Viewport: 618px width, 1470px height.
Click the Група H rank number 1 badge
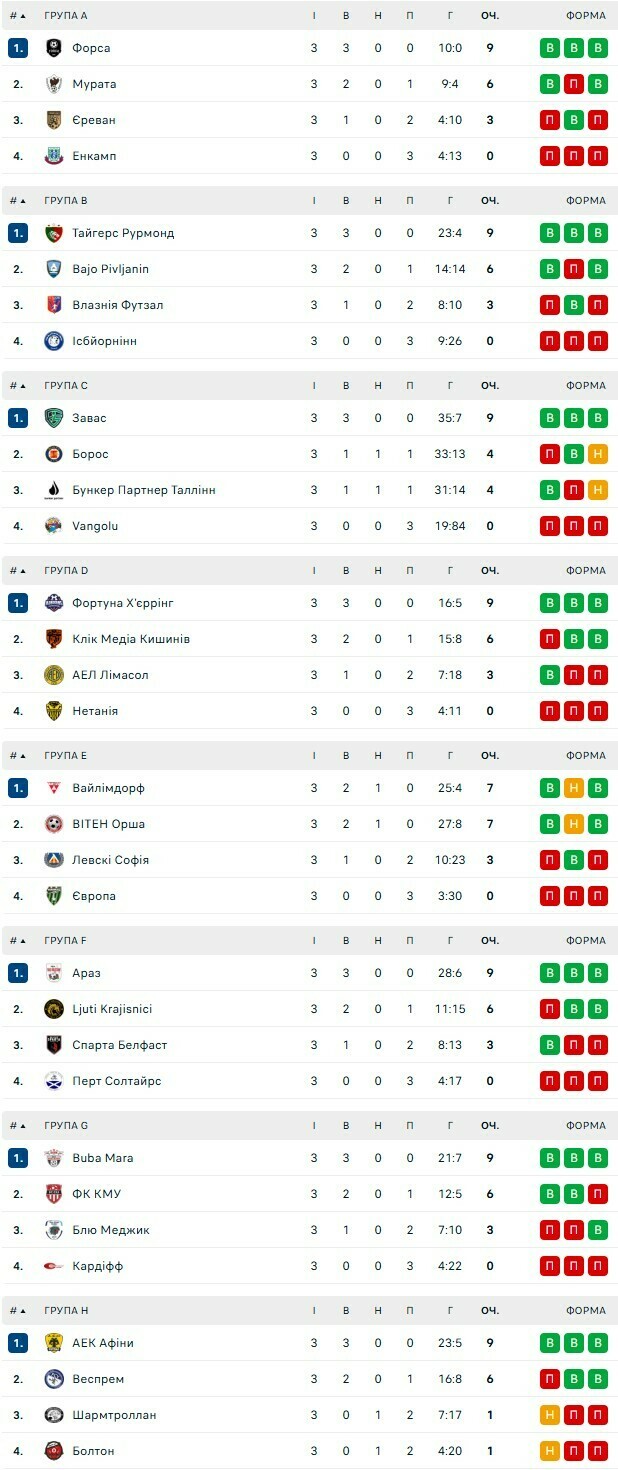[18, 1343]
